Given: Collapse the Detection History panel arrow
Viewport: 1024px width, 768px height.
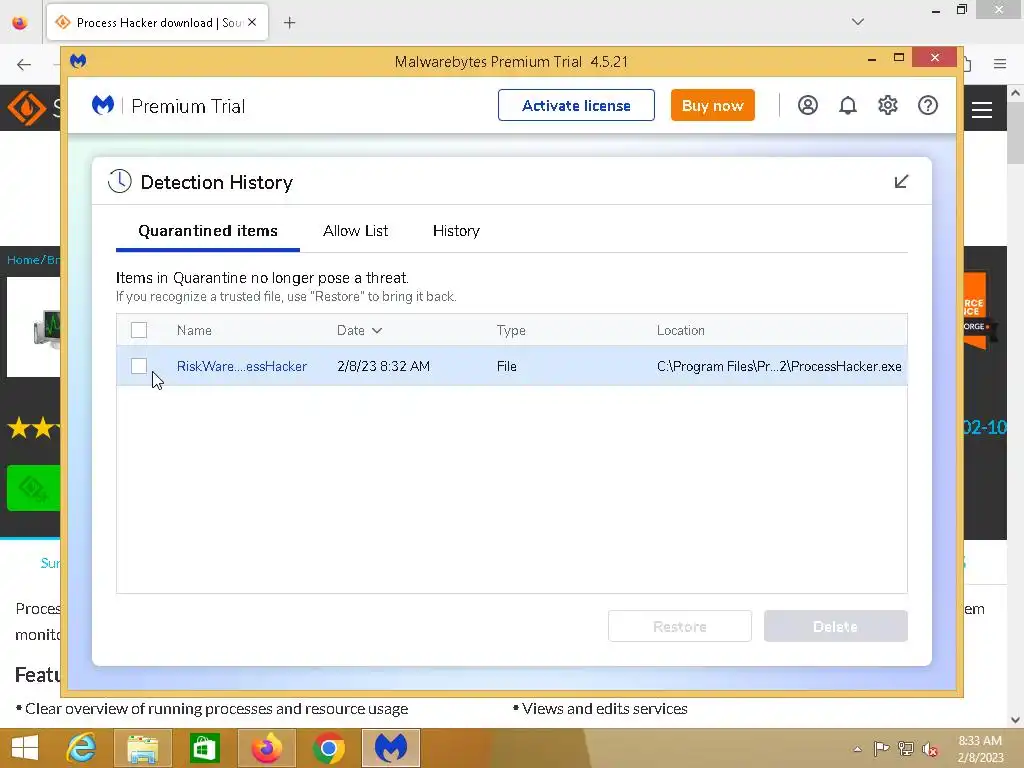Looking at the screenshot, I should [x=901, y=182].
